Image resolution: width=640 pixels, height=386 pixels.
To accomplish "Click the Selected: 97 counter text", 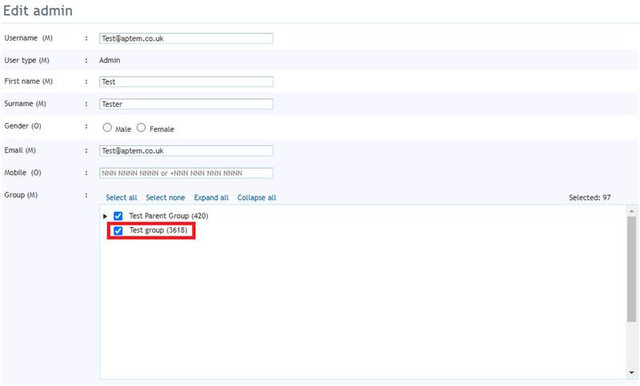I will point(590,197).
